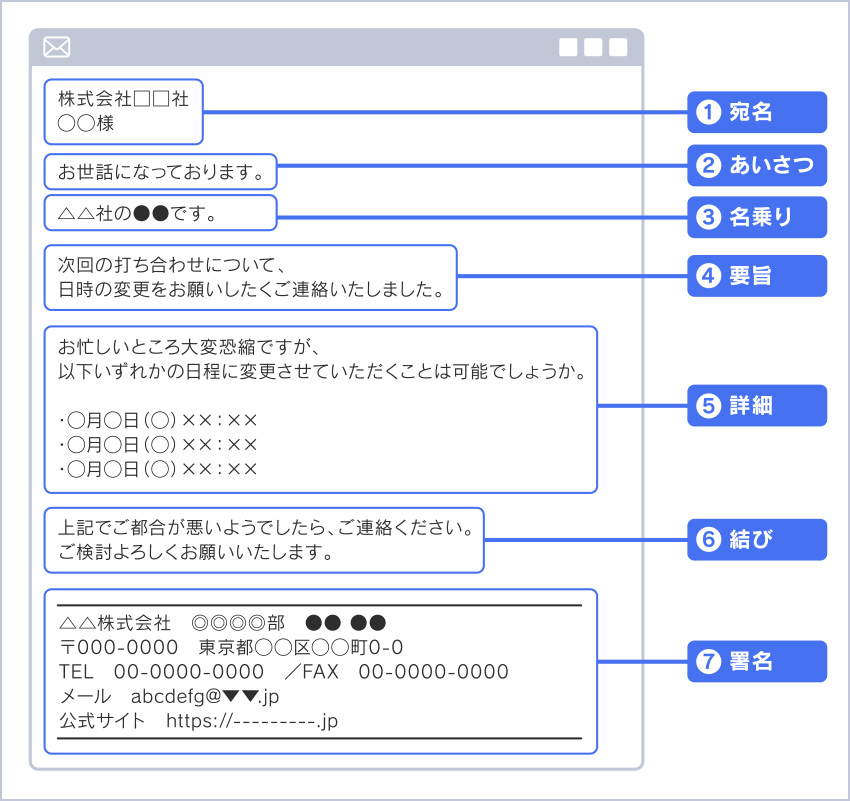850x801 pixels.
Task: Open the https://---------.jp official site link
Action: coord(252,721)
